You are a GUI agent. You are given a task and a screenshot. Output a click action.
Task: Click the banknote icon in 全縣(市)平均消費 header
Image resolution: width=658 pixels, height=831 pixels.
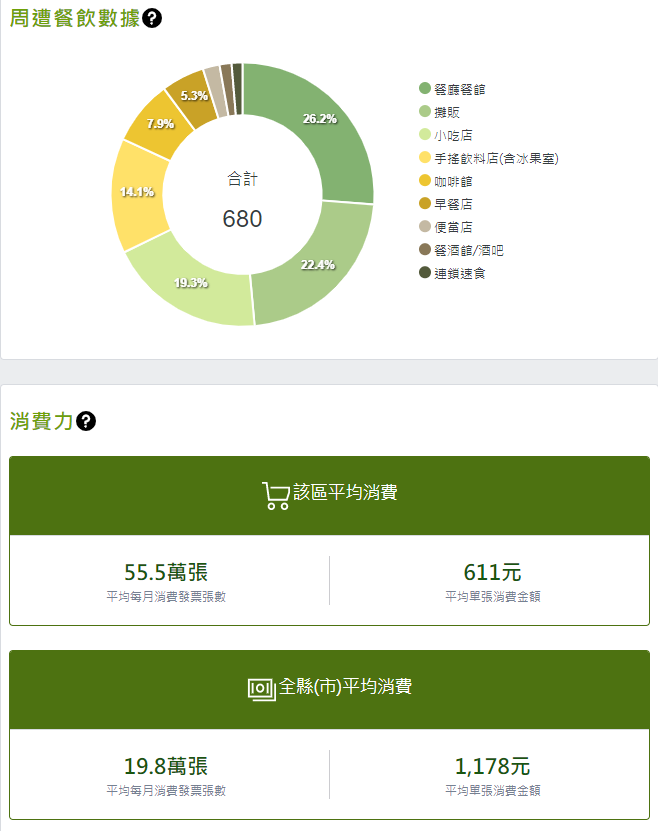tap(262, 689)
